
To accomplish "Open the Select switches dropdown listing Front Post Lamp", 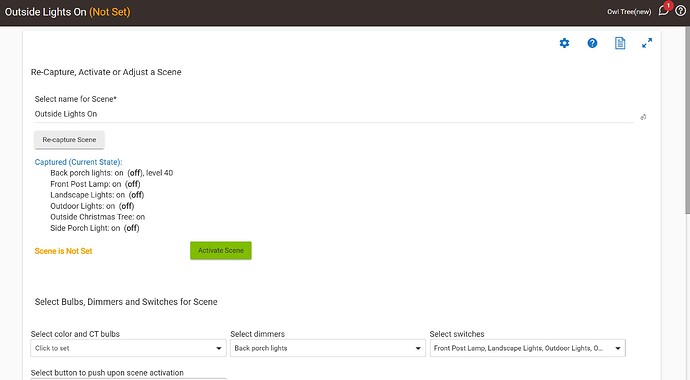I will pos(528,348).
